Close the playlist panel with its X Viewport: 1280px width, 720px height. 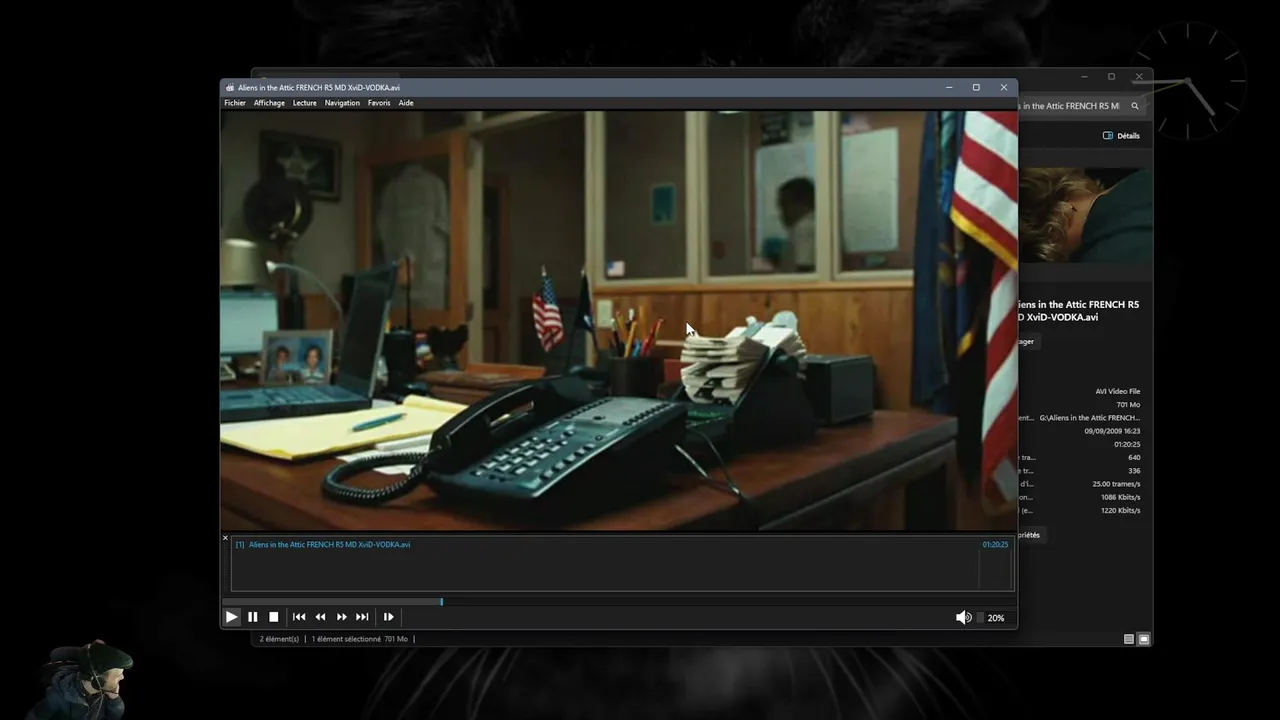click(225, 538)
